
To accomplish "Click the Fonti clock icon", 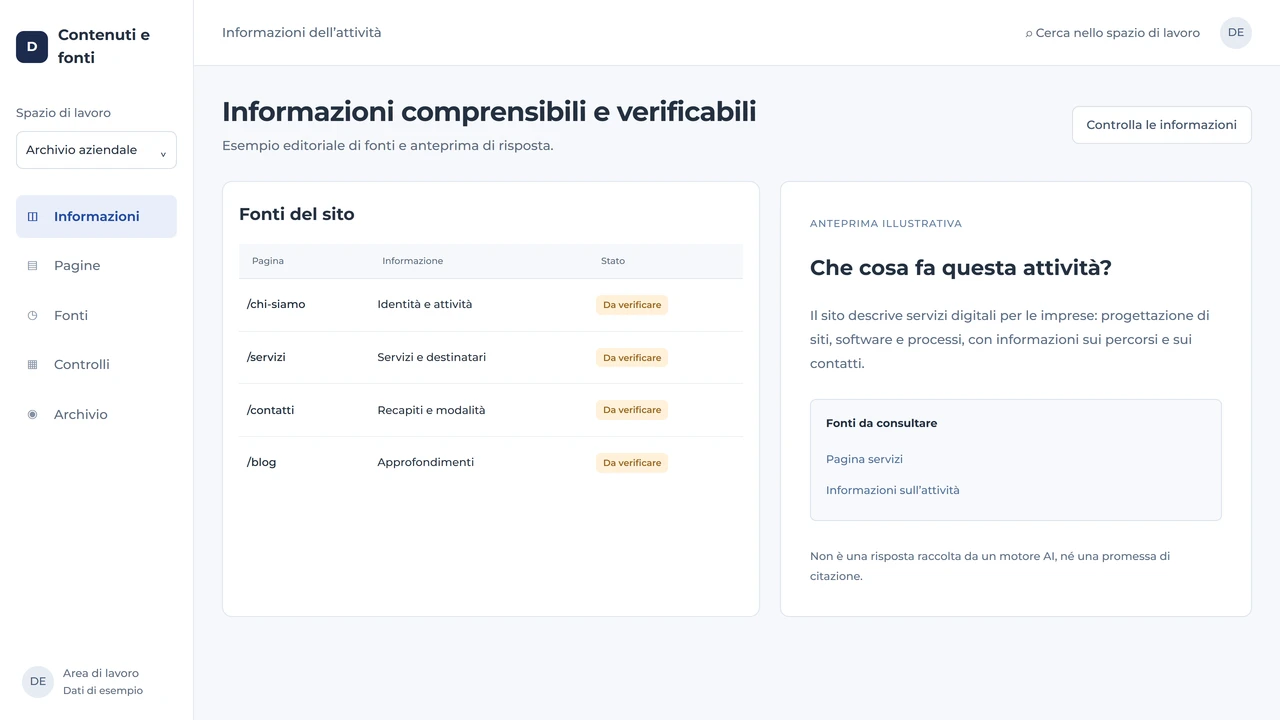I will point(32,315).
